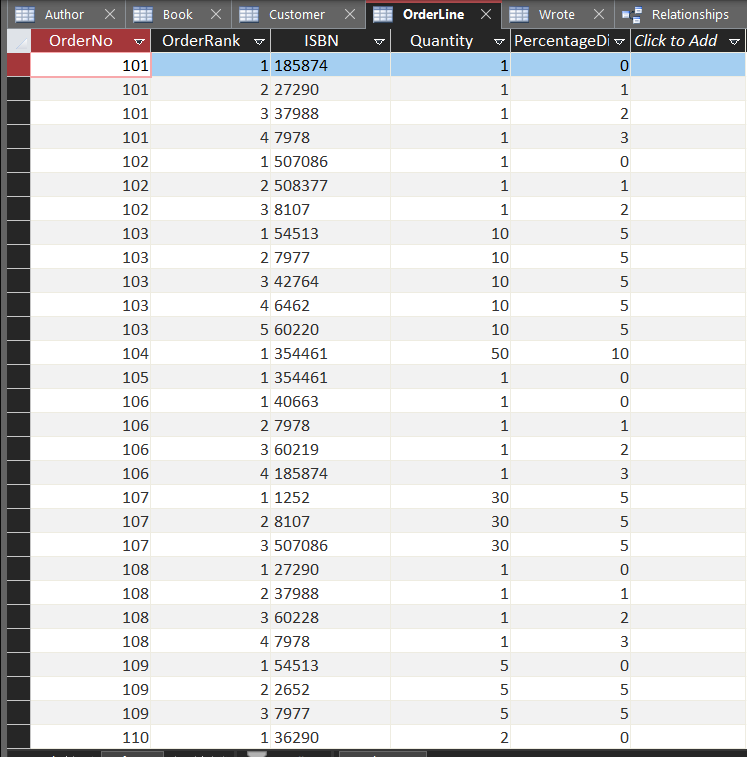Close the Wrote tab
Viewport: 747px width, 757px height.
click(x=599, y=14)
